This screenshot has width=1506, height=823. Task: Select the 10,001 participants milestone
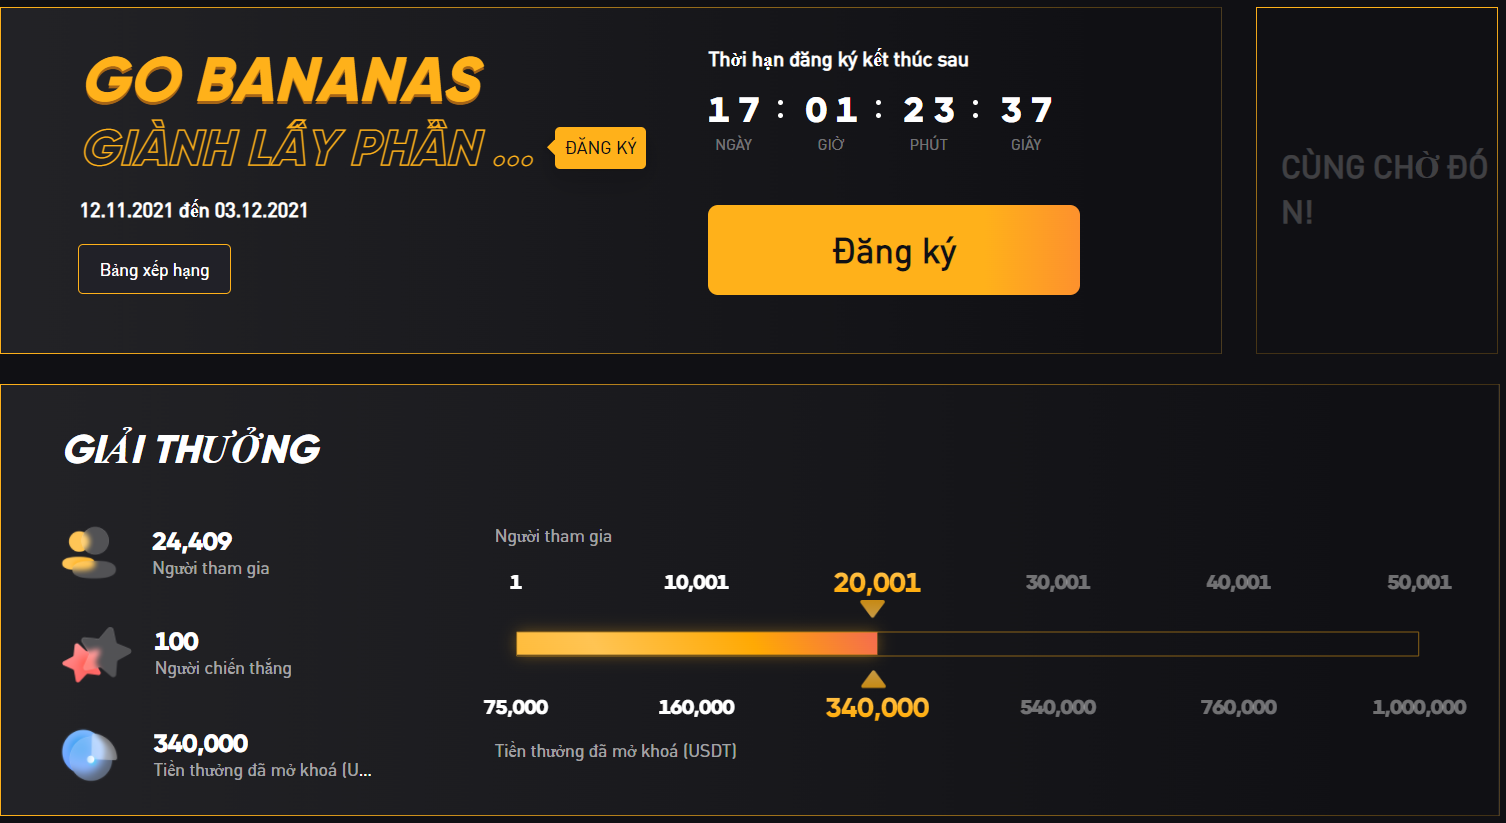click(696, 582)
